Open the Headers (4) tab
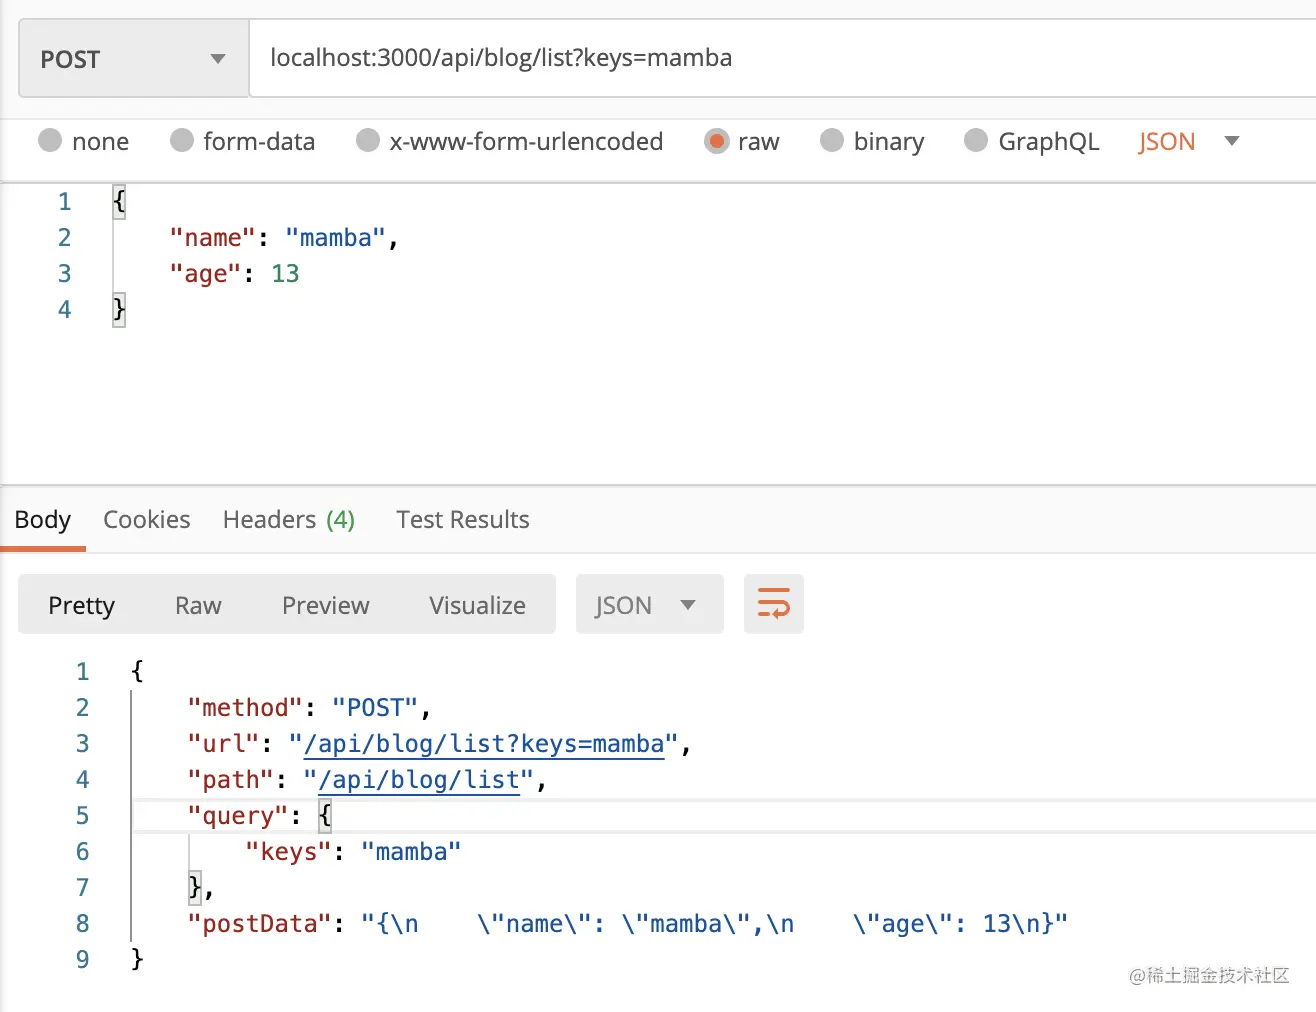 pos(288,520)
